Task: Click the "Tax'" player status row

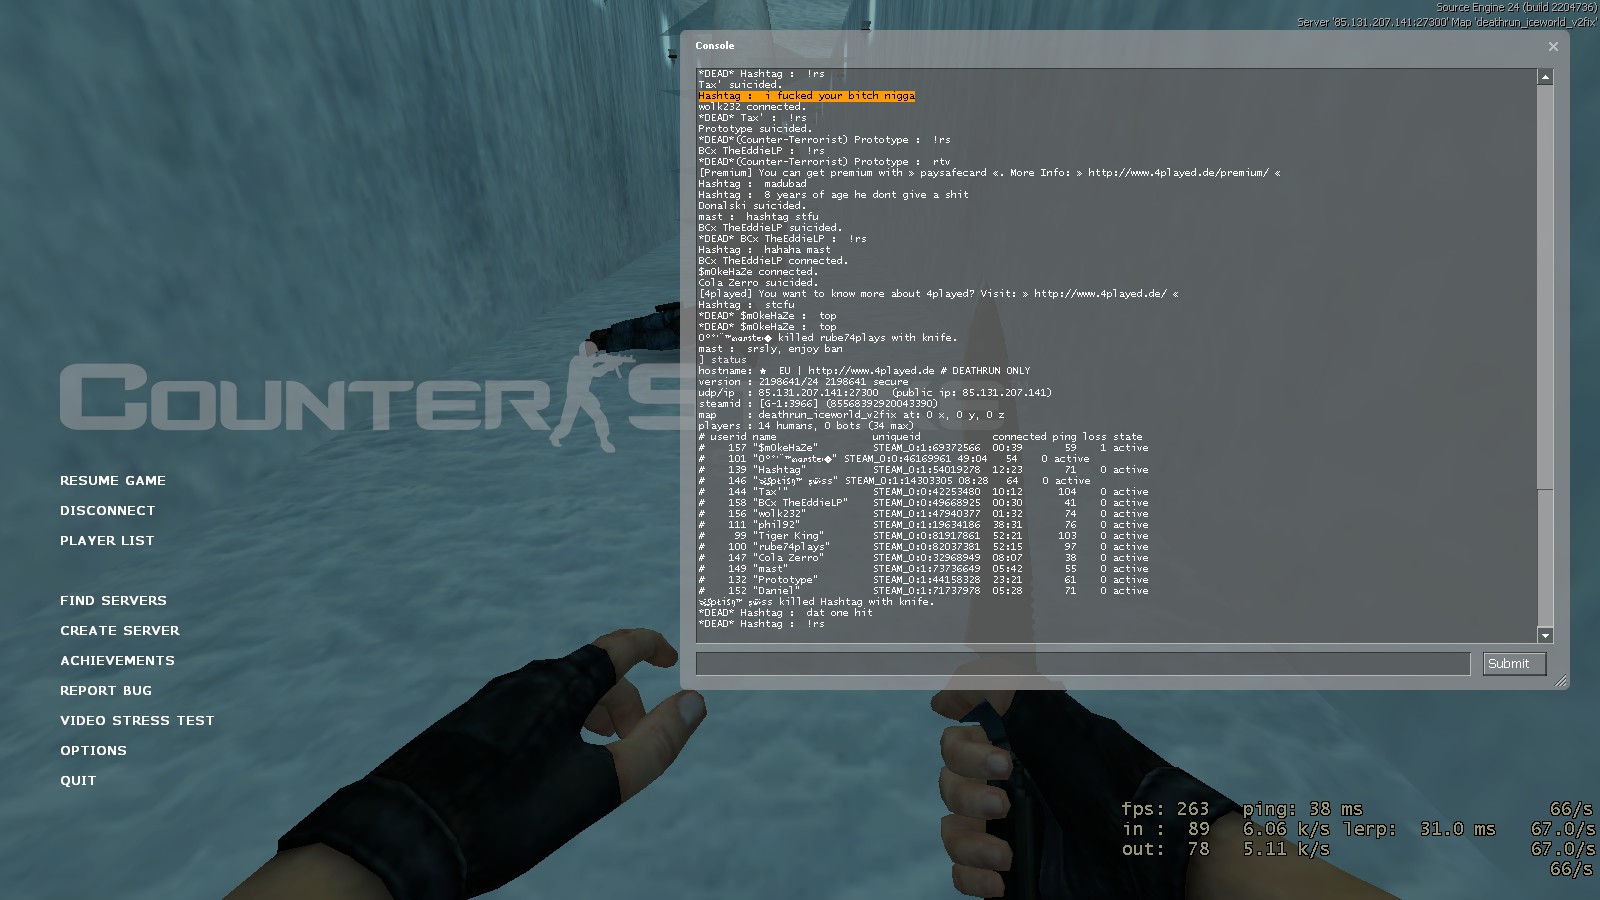Action: pos(923,492)
